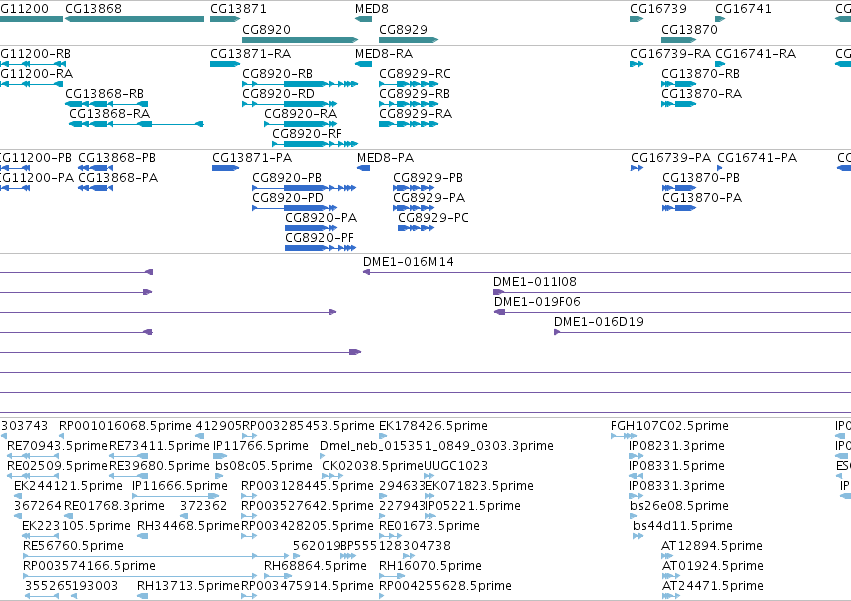Click the CG13868-RA transcript label
The image size is (851, 601).
pos(110,114)
